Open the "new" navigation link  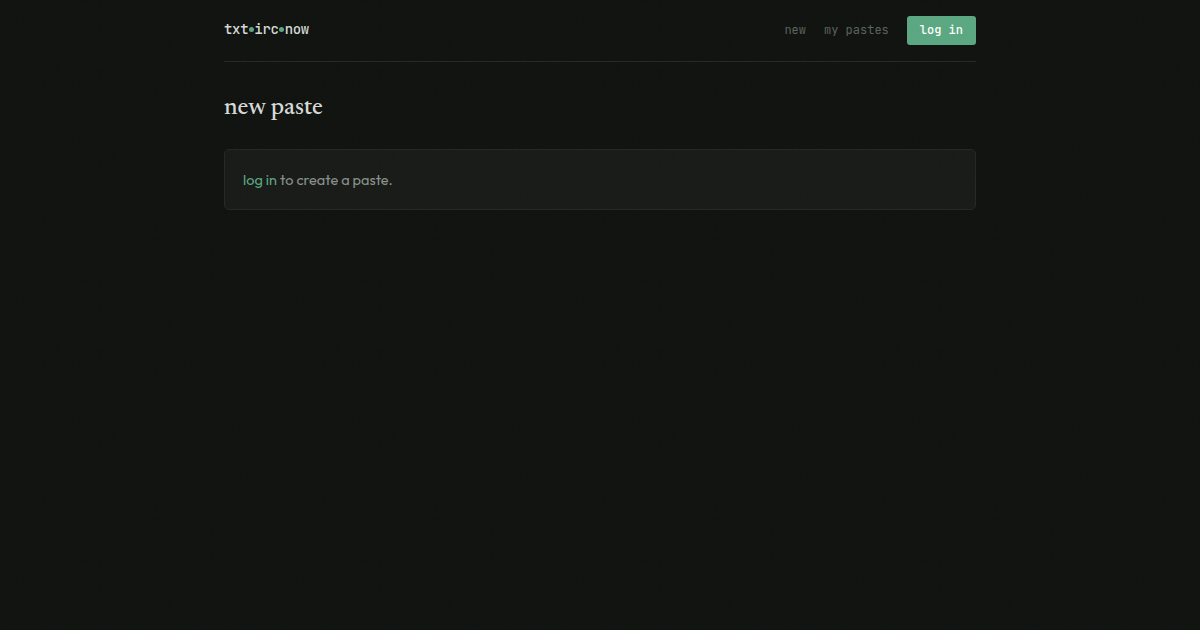[795, 30]
